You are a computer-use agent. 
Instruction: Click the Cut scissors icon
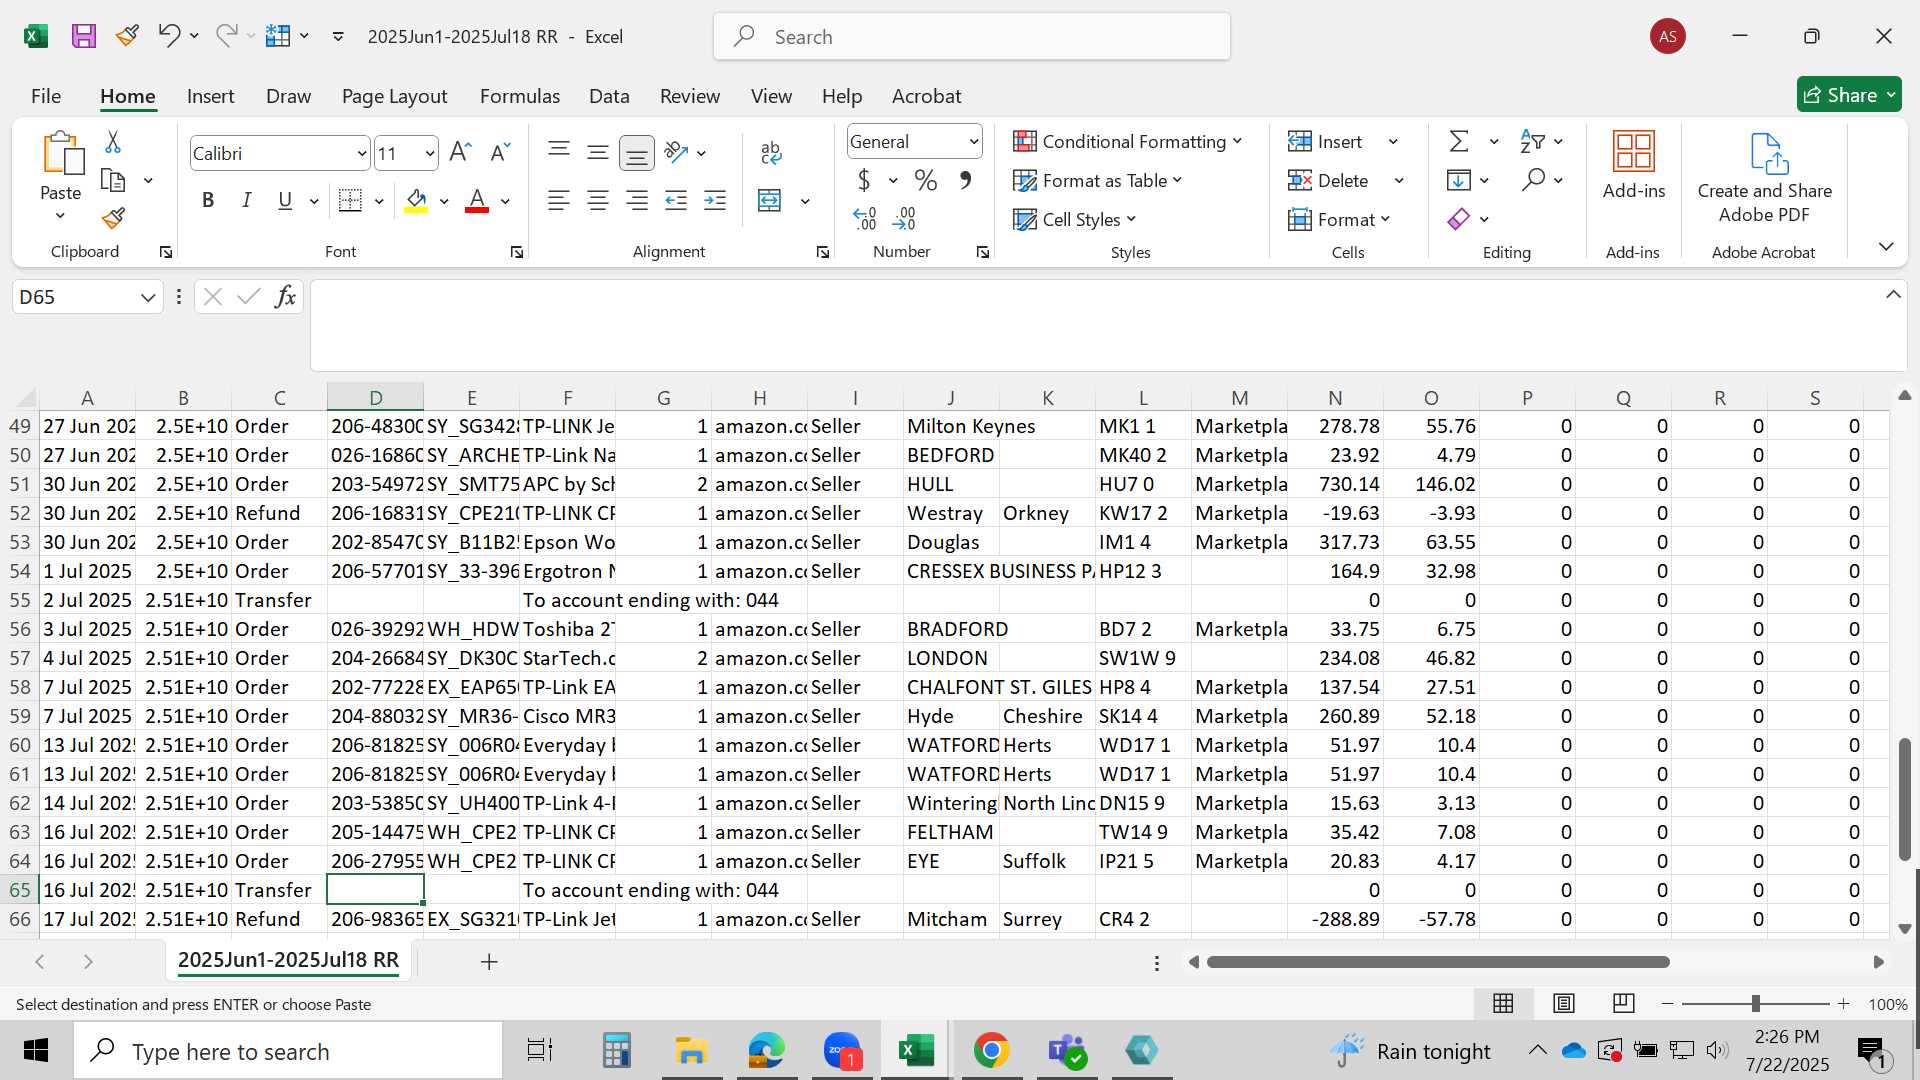[x=113, y=142]
